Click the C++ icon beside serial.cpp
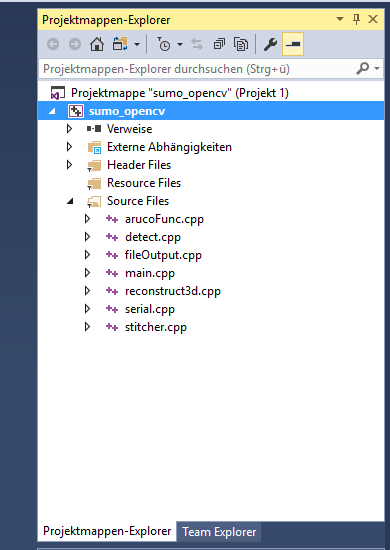 point(112,309)
